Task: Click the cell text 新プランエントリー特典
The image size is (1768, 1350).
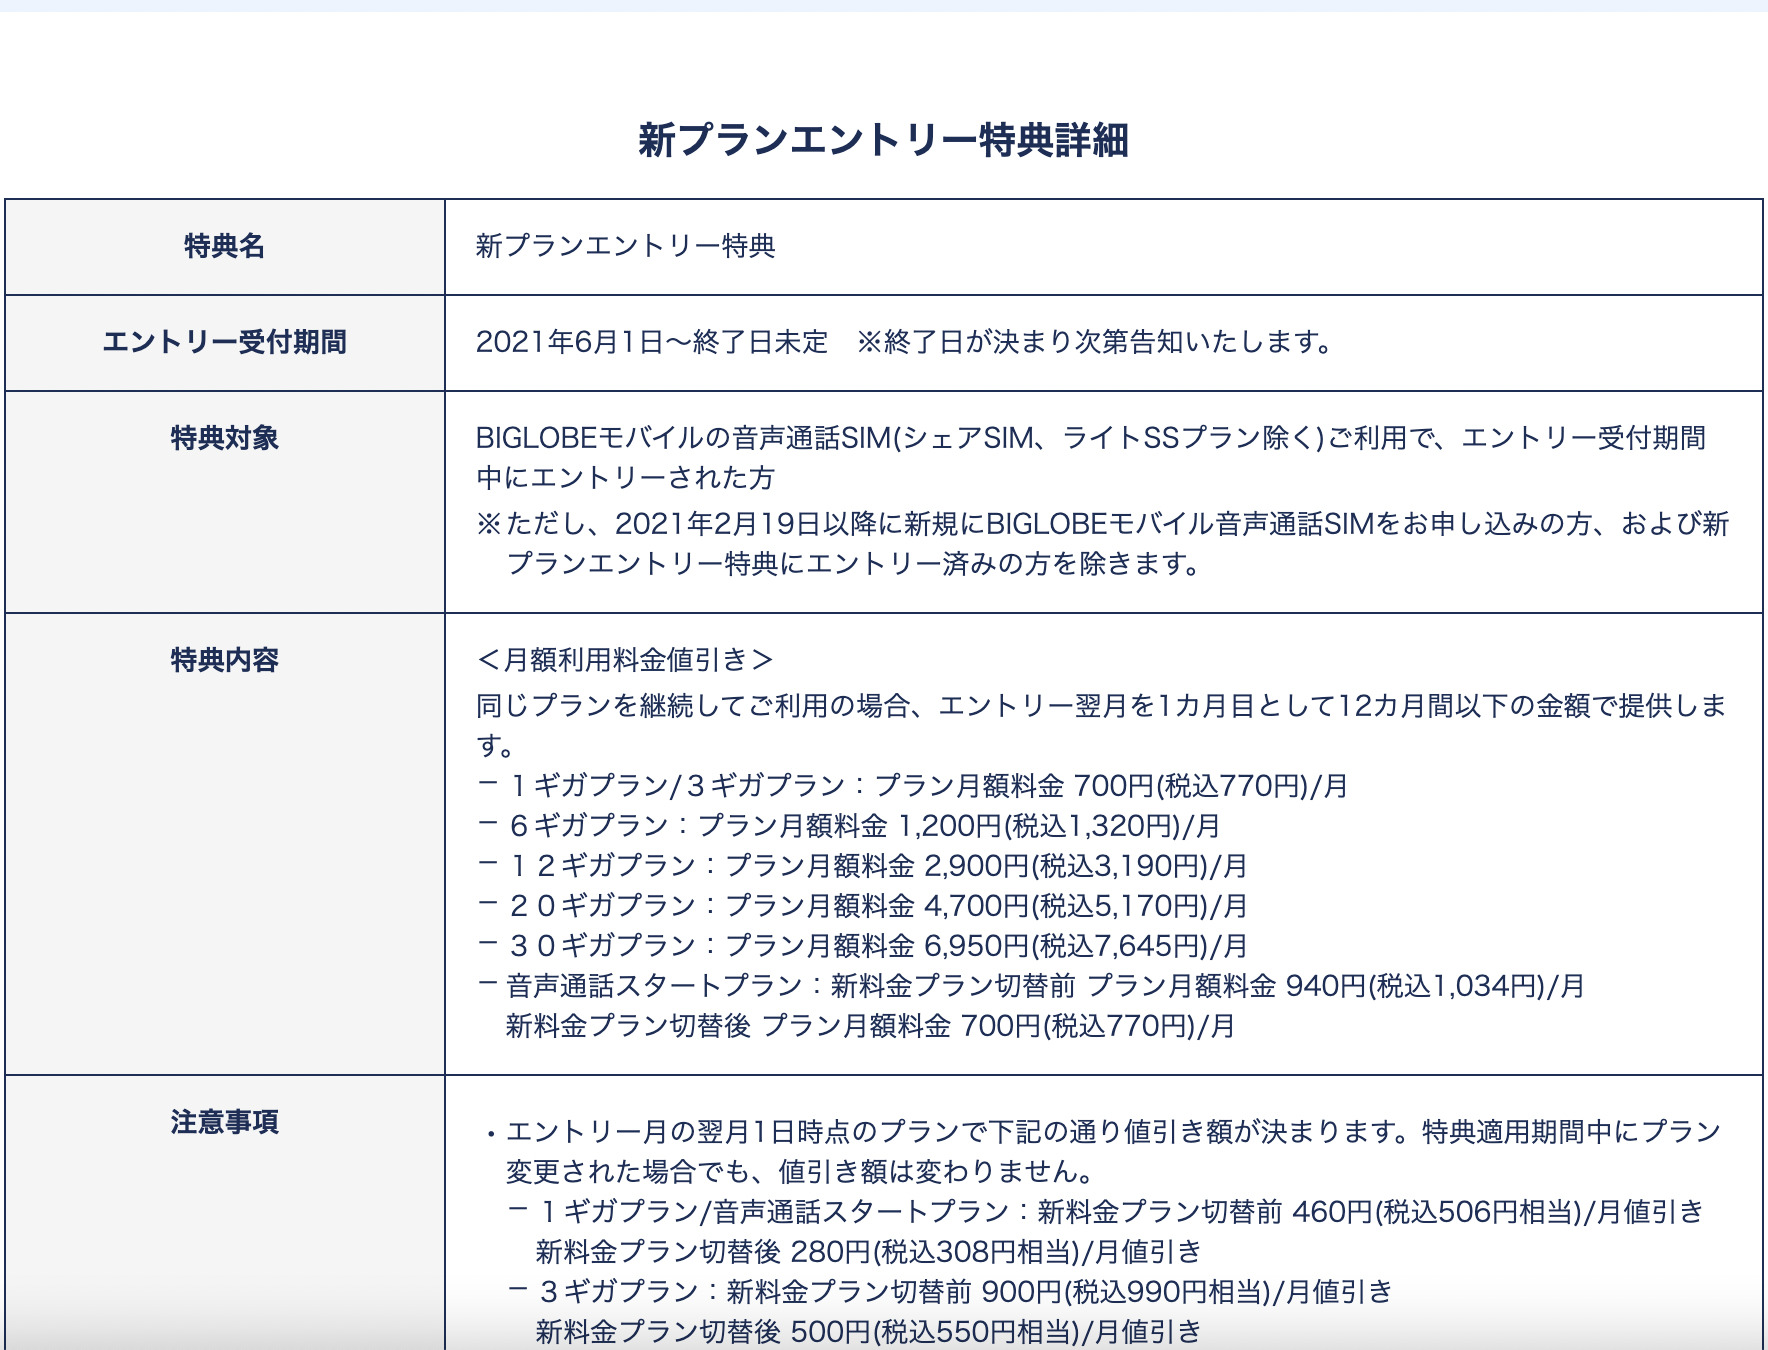Action: (626, 246)
